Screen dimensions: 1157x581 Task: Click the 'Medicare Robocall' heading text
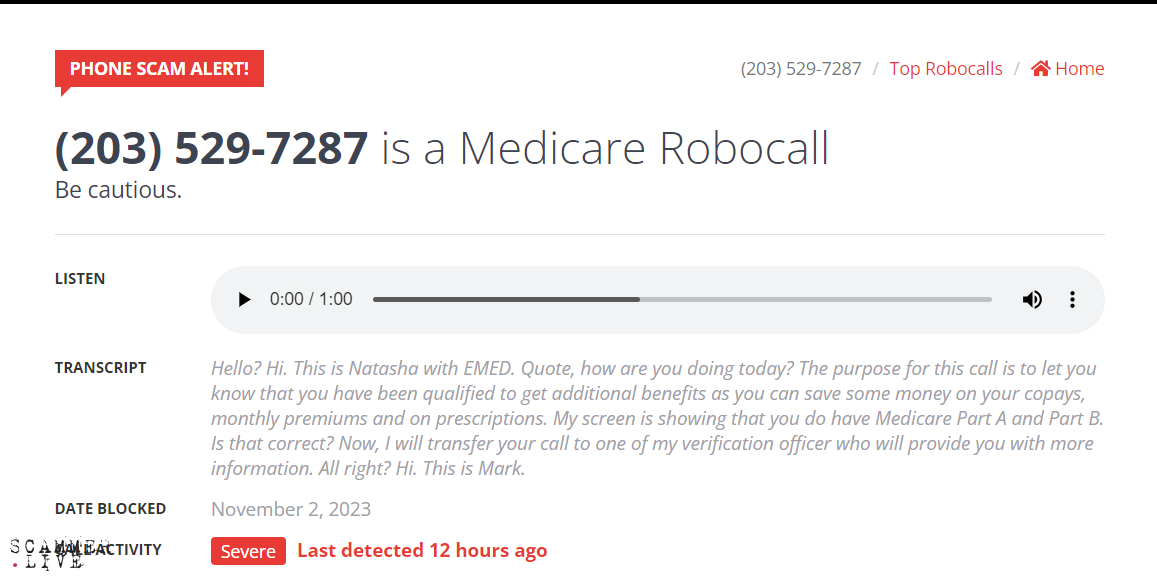tap(643, 148)
